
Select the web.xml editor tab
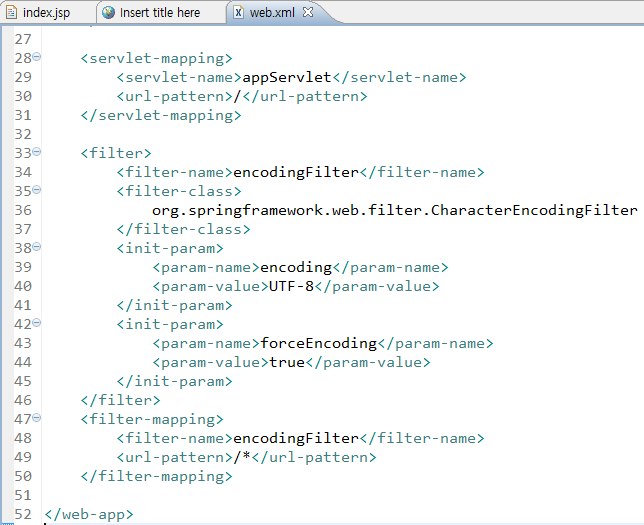click(x=272, y=13)
